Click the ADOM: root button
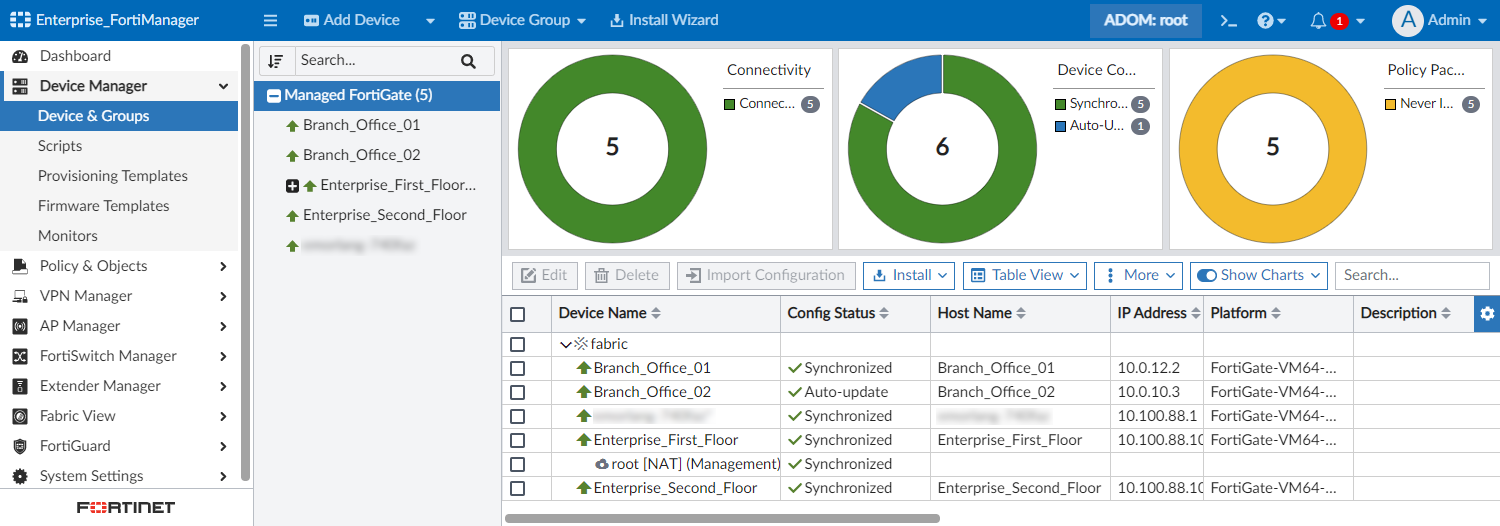1500x526 pixels. [x=1145, y=20]
